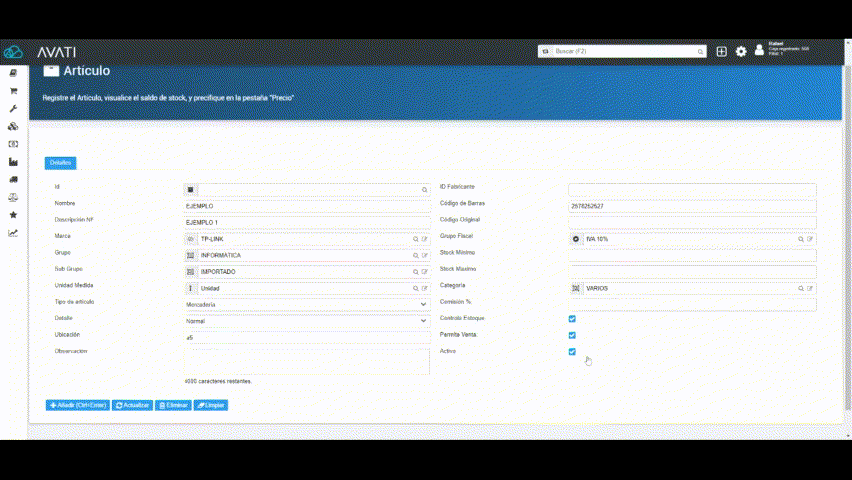The width and height of the screenshot is (852, 480).
Task: Toggle the Controla Estoque checkbox
Action: pyautogui.click(x=572, y=319)
